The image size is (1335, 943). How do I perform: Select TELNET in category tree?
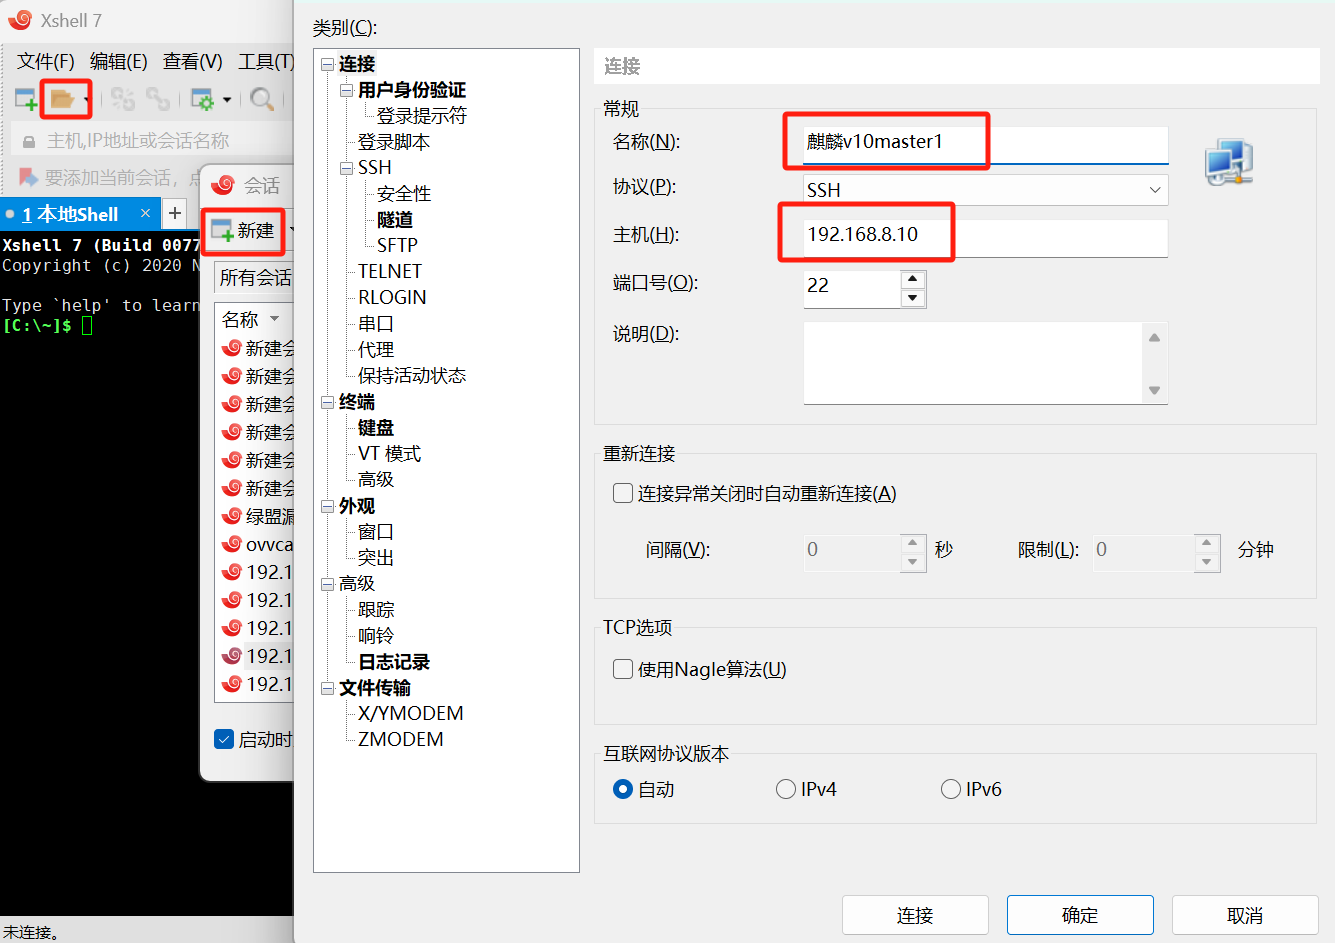pyautogui.click(x=390, y=272)
